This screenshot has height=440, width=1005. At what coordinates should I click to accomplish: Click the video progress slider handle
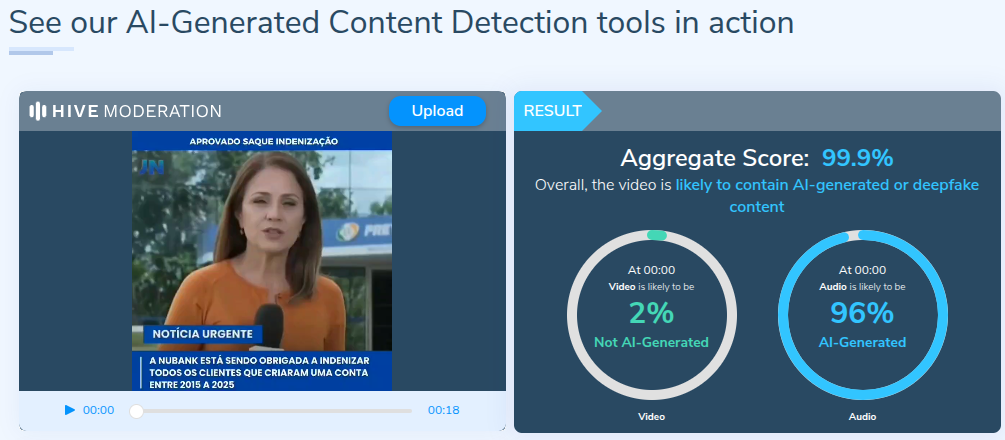click(x=137, y=411)
